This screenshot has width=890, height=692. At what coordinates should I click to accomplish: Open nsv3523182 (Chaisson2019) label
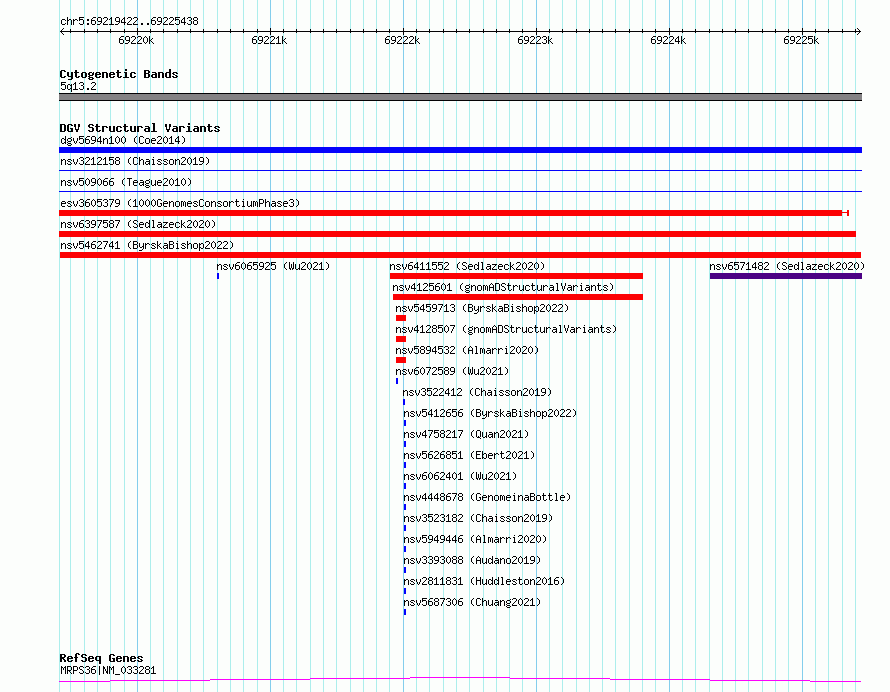(x=478, y=518)
